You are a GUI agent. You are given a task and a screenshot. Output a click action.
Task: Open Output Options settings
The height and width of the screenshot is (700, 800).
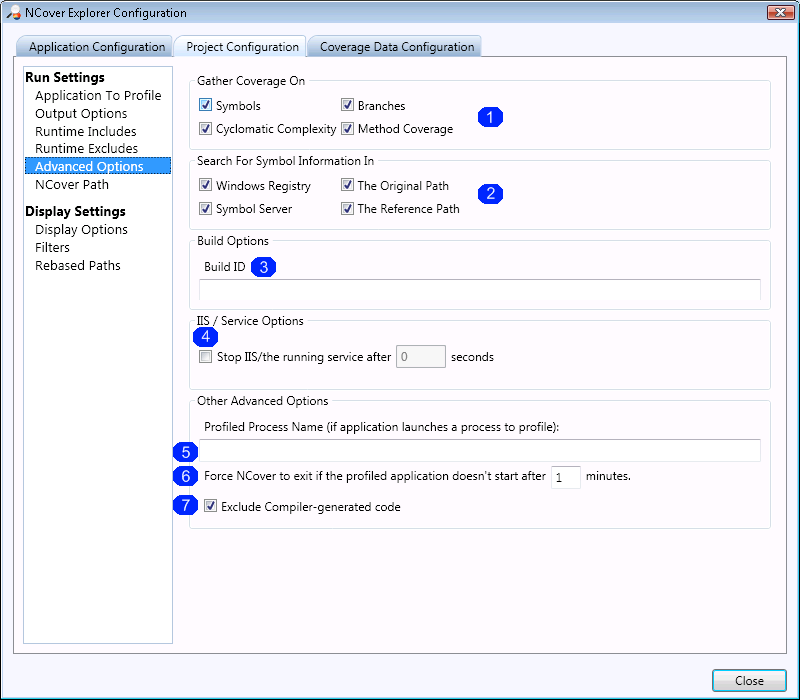[x=81, y=113]
